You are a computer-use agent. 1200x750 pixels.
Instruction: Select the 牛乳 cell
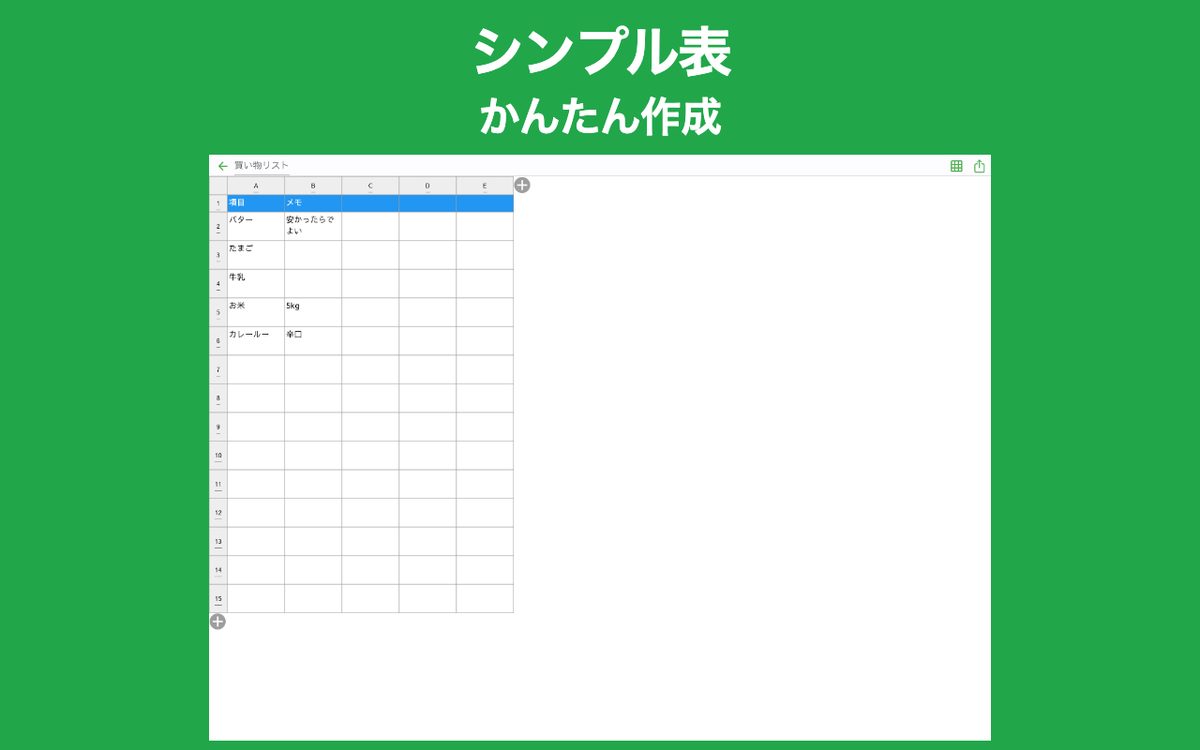[256, 284]
